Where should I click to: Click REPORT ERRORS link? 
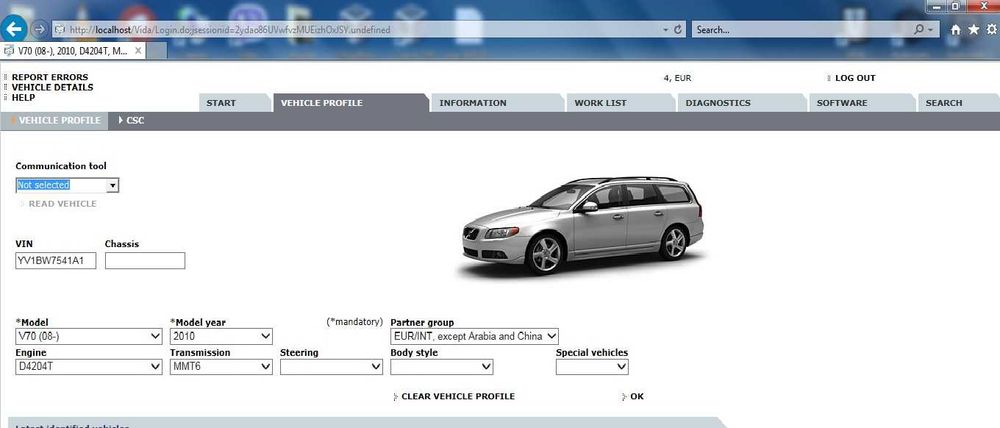coord(50,77)
